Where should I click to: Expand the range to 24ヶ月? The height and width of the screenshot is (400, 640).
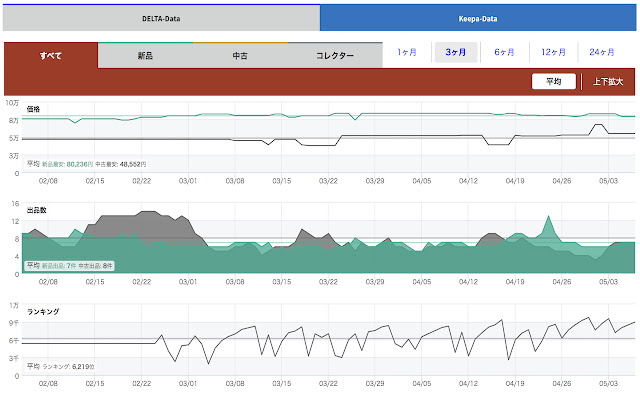tap(603, 52)
